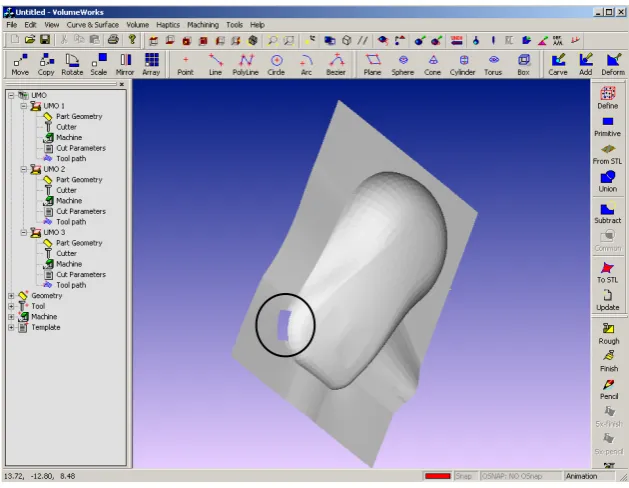Image resolution: width=629 pixels, height=488 pixels.
Task: Click the Add volume tool
Action: (x=586, y=65)
